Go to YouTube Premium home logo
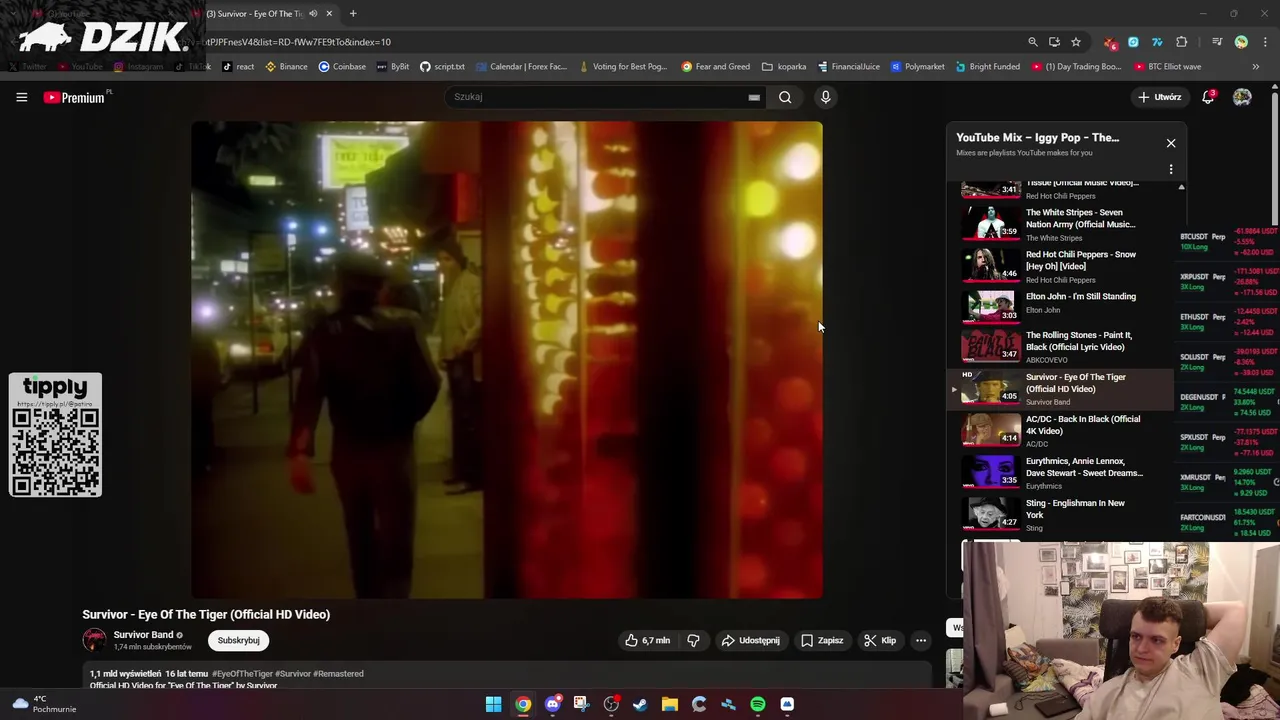1280x720 pixels. coord(75,97)
